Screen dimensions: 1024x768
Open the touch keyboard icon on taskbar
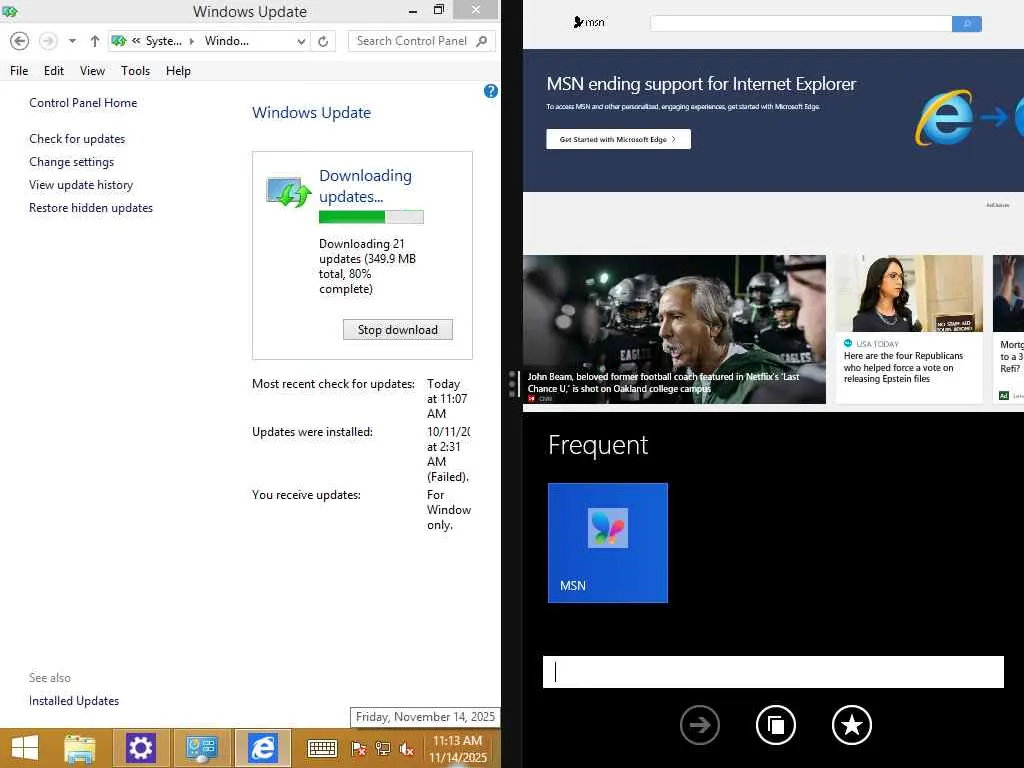pos(322,748)
